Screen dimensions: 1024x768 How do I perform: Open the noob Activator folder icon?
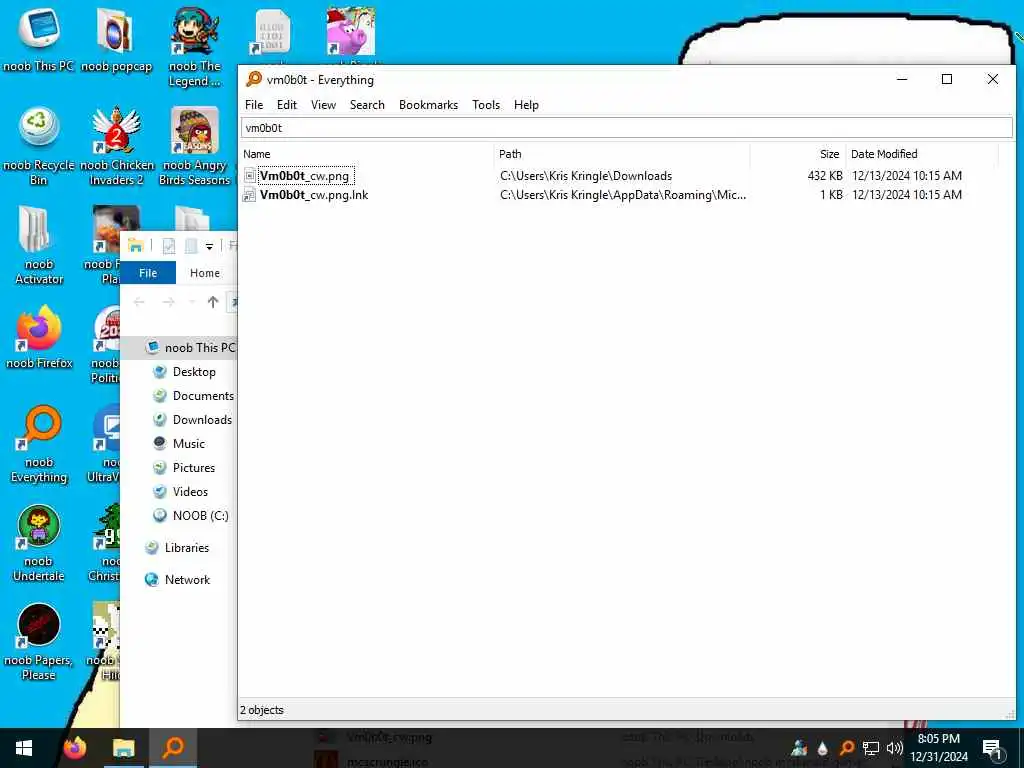pos(39,245)
